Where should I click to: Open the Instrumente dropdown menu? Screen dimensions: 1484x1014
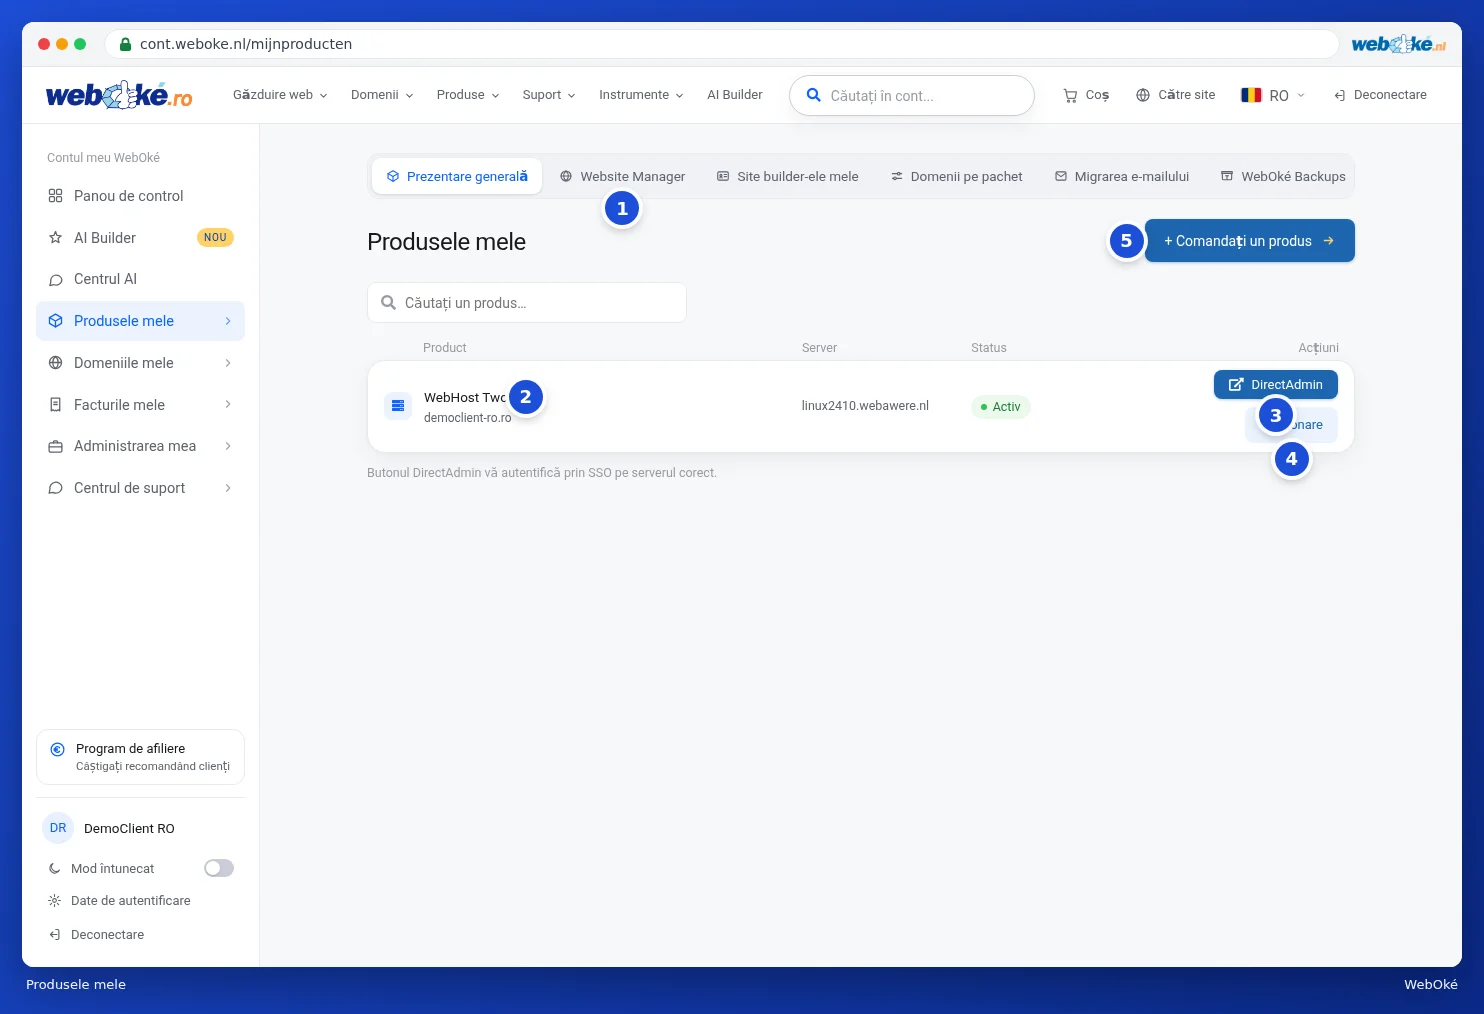(x=641, y=95)
